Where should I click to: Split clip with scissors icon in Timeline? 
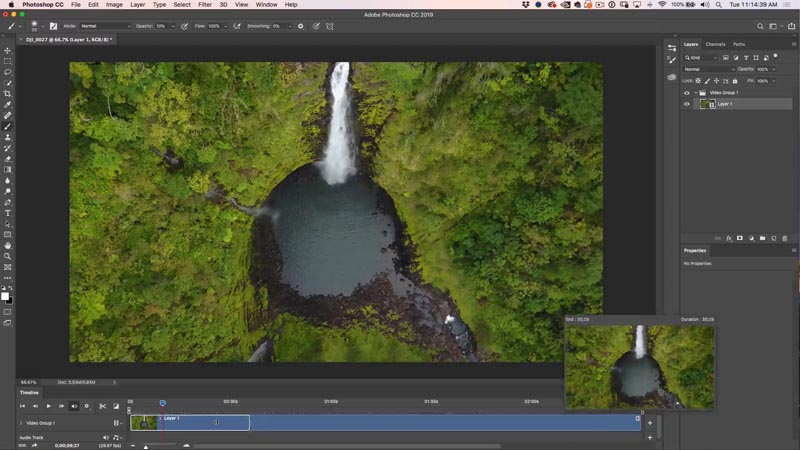[102, 406]
